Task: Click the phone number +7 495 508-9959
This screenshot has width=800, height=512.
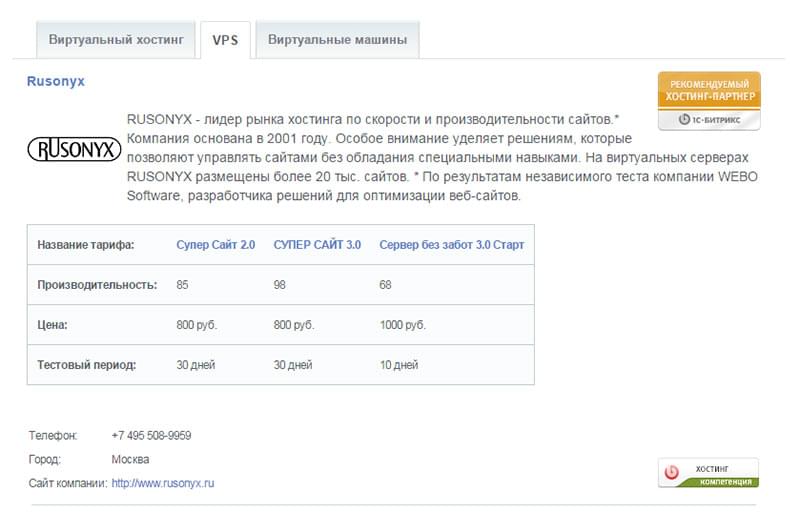Action: 151,436
